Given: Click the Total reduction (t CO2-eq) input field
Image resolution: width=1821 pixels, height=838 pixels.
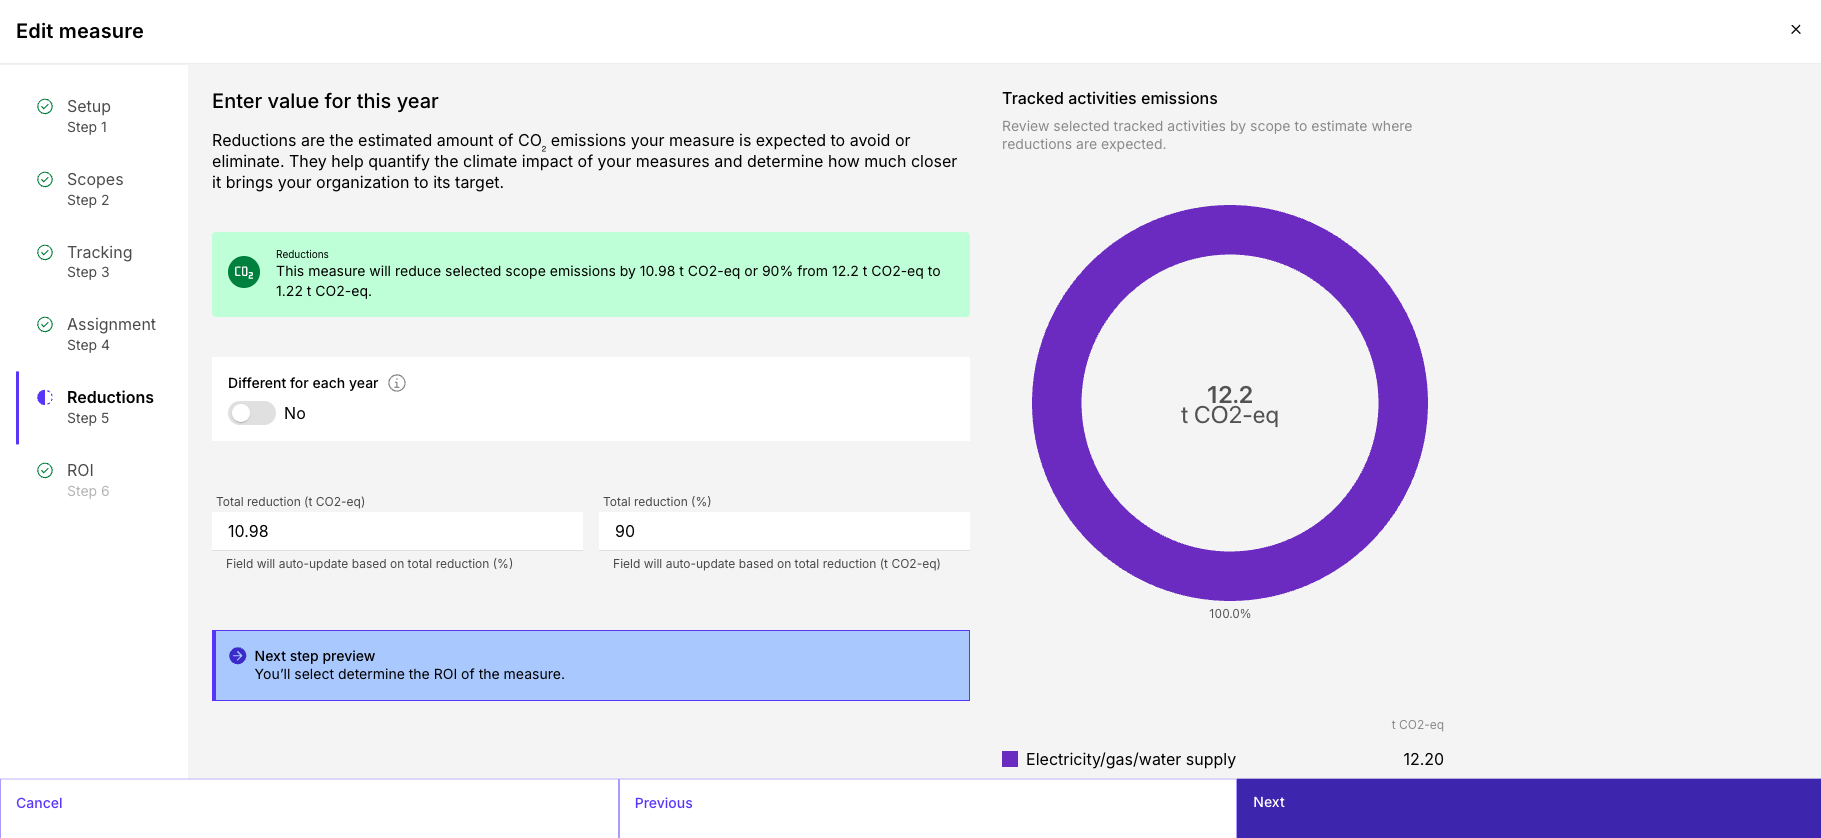Looking at the screenshot, I should pos(397,531).
